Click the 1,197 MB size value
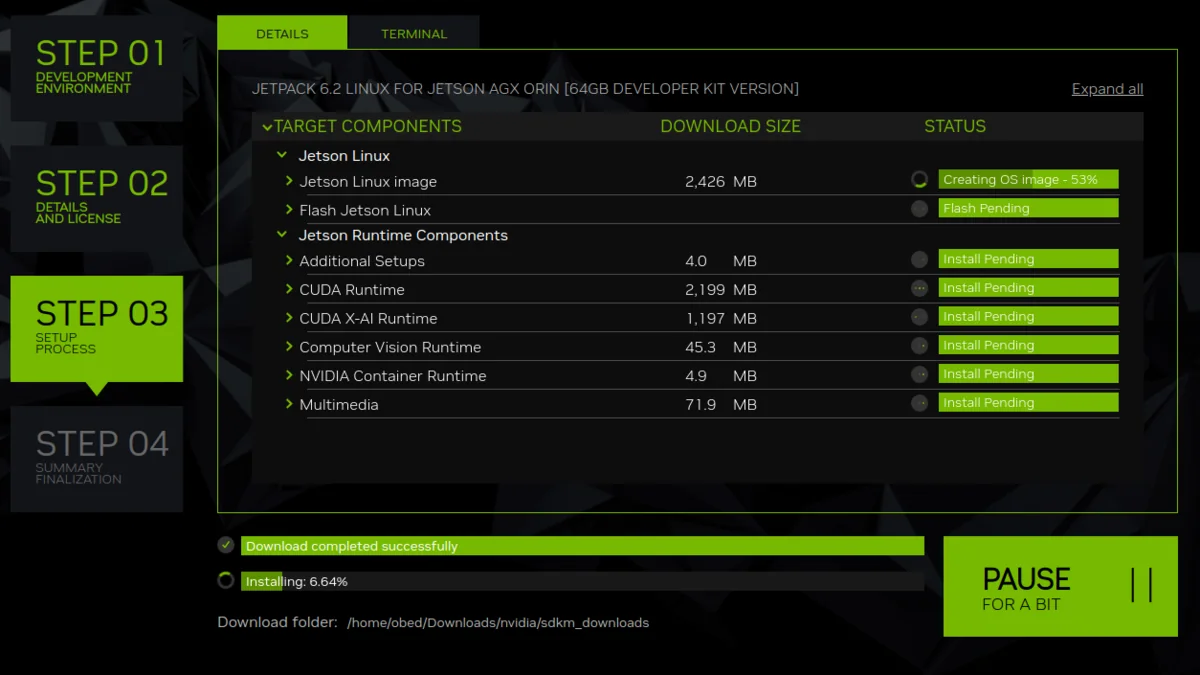The image size is (1200, 675). click(721, 319)
